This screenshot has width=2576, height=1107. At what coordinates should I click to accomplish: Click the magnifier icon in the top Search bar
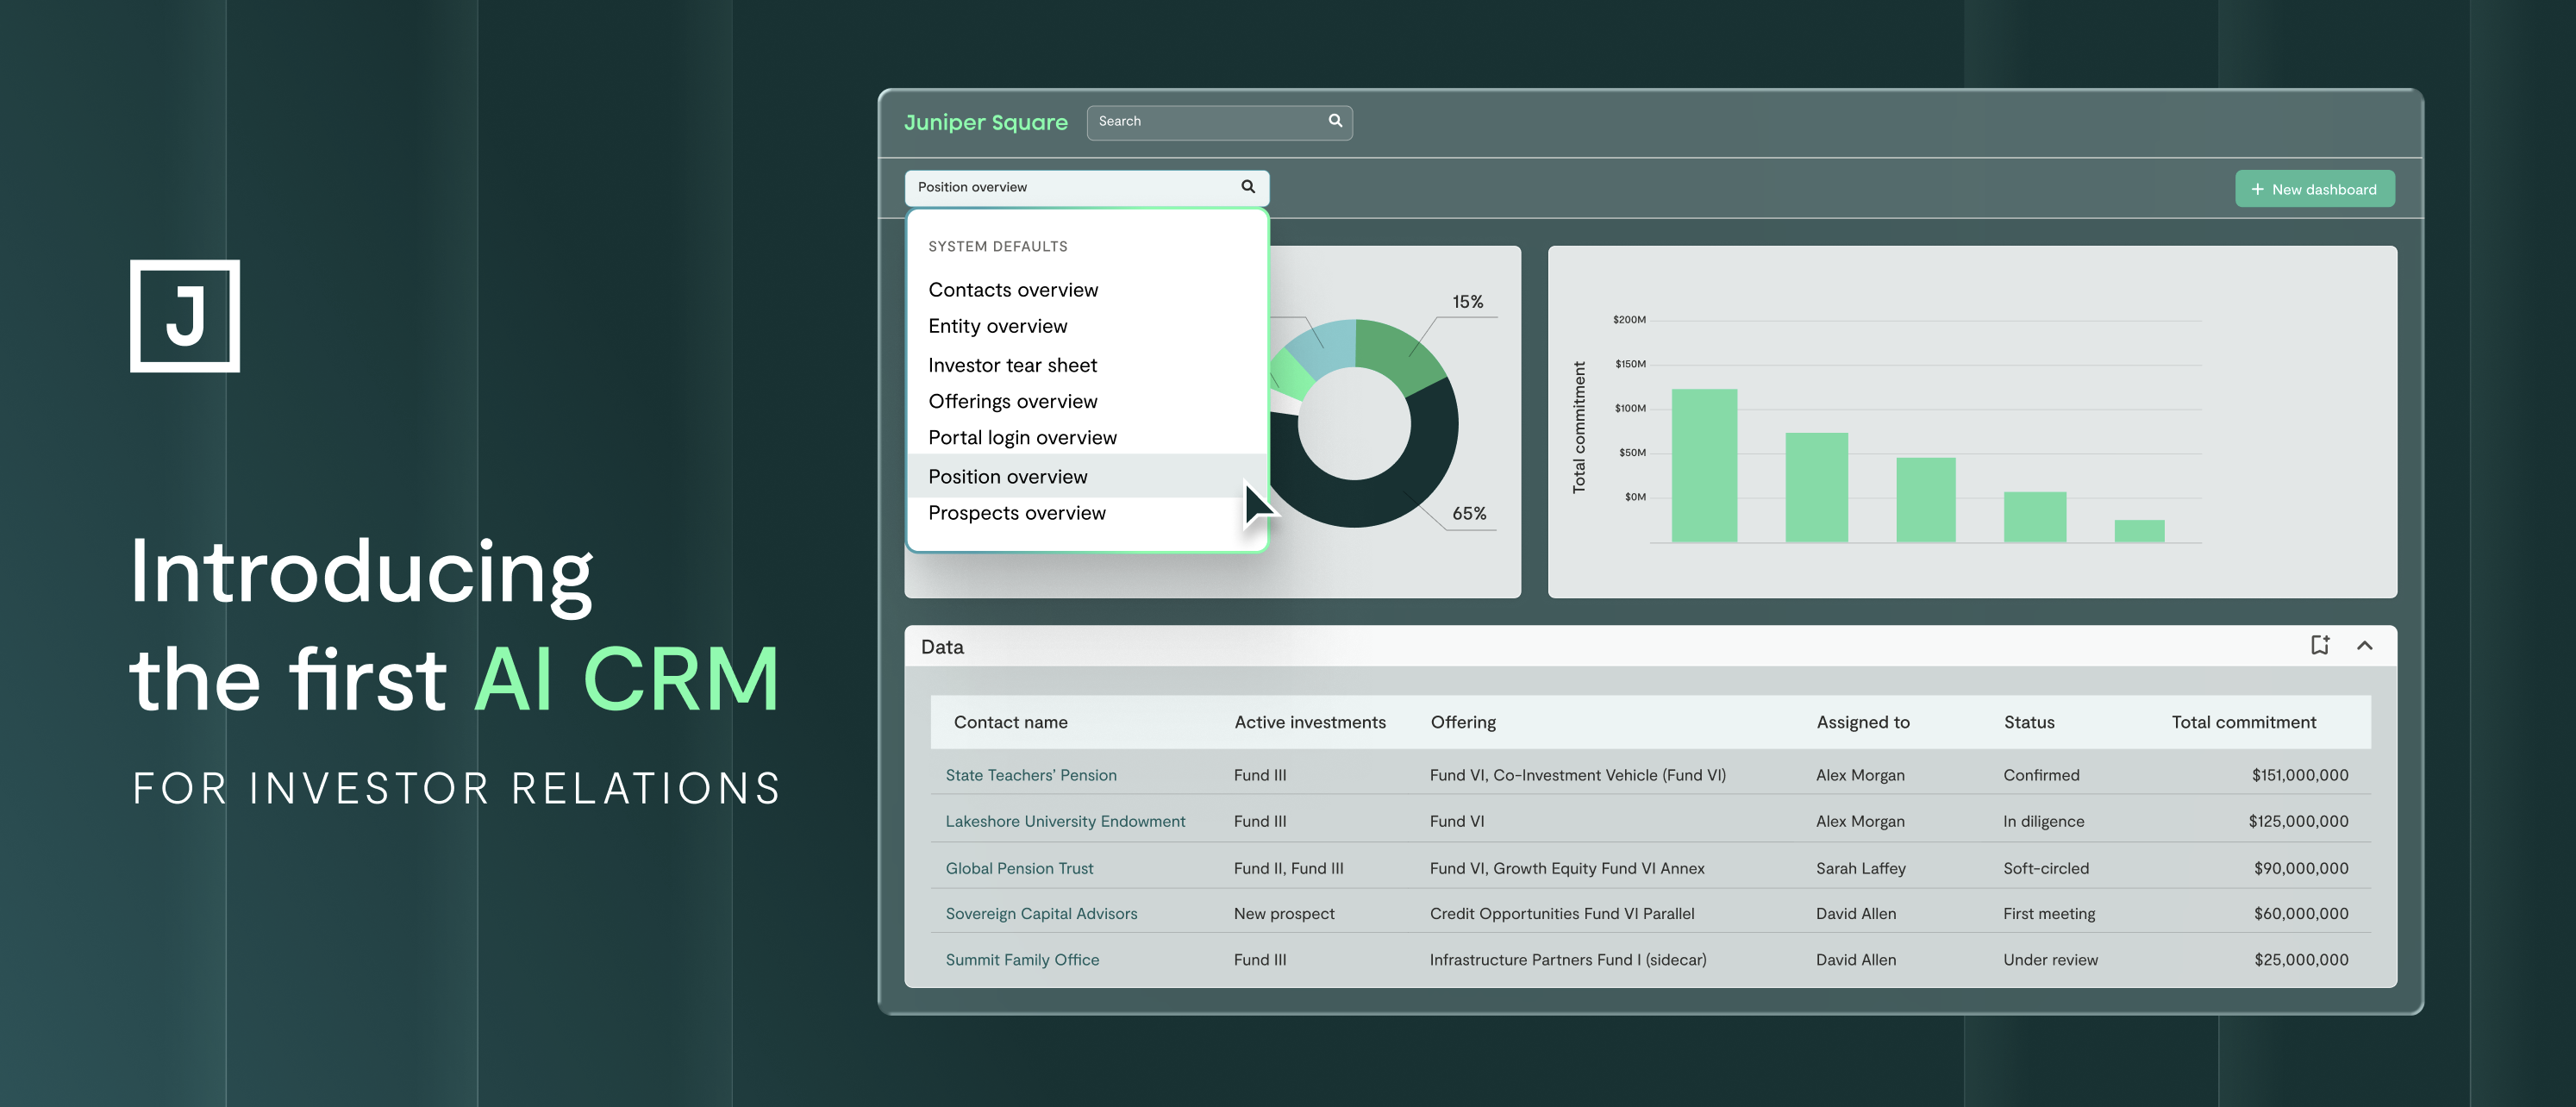[1335, 121]
